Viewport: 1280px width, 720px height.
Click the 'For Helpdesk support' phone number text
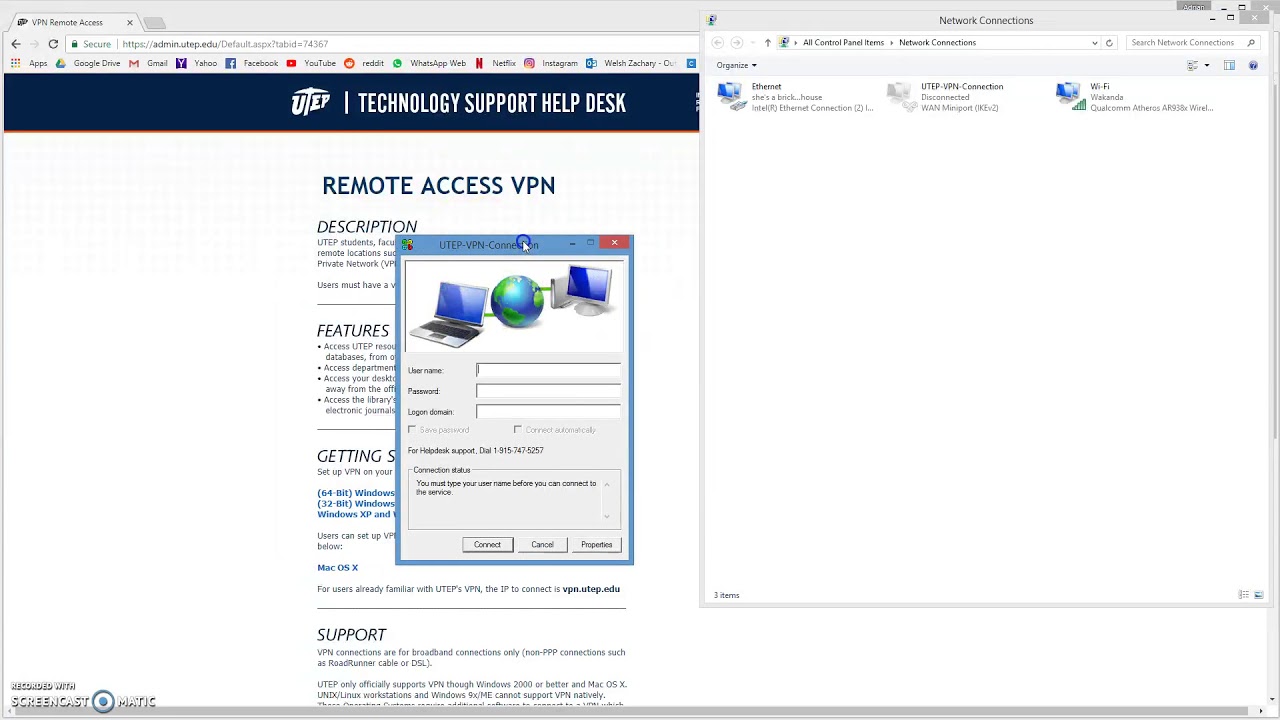[x=476, y=451]
